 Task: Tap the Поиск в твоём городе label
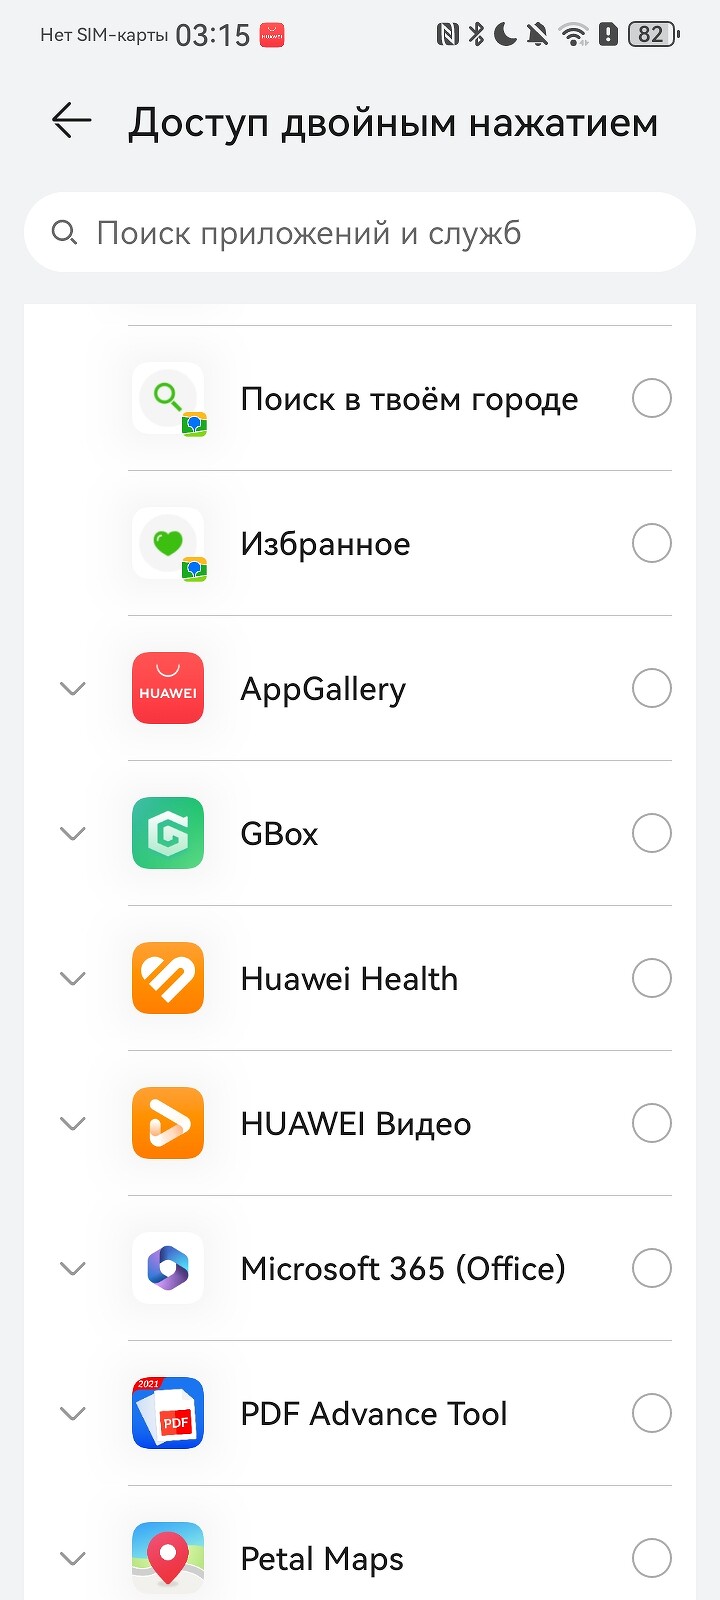click(x=409, y=400)
